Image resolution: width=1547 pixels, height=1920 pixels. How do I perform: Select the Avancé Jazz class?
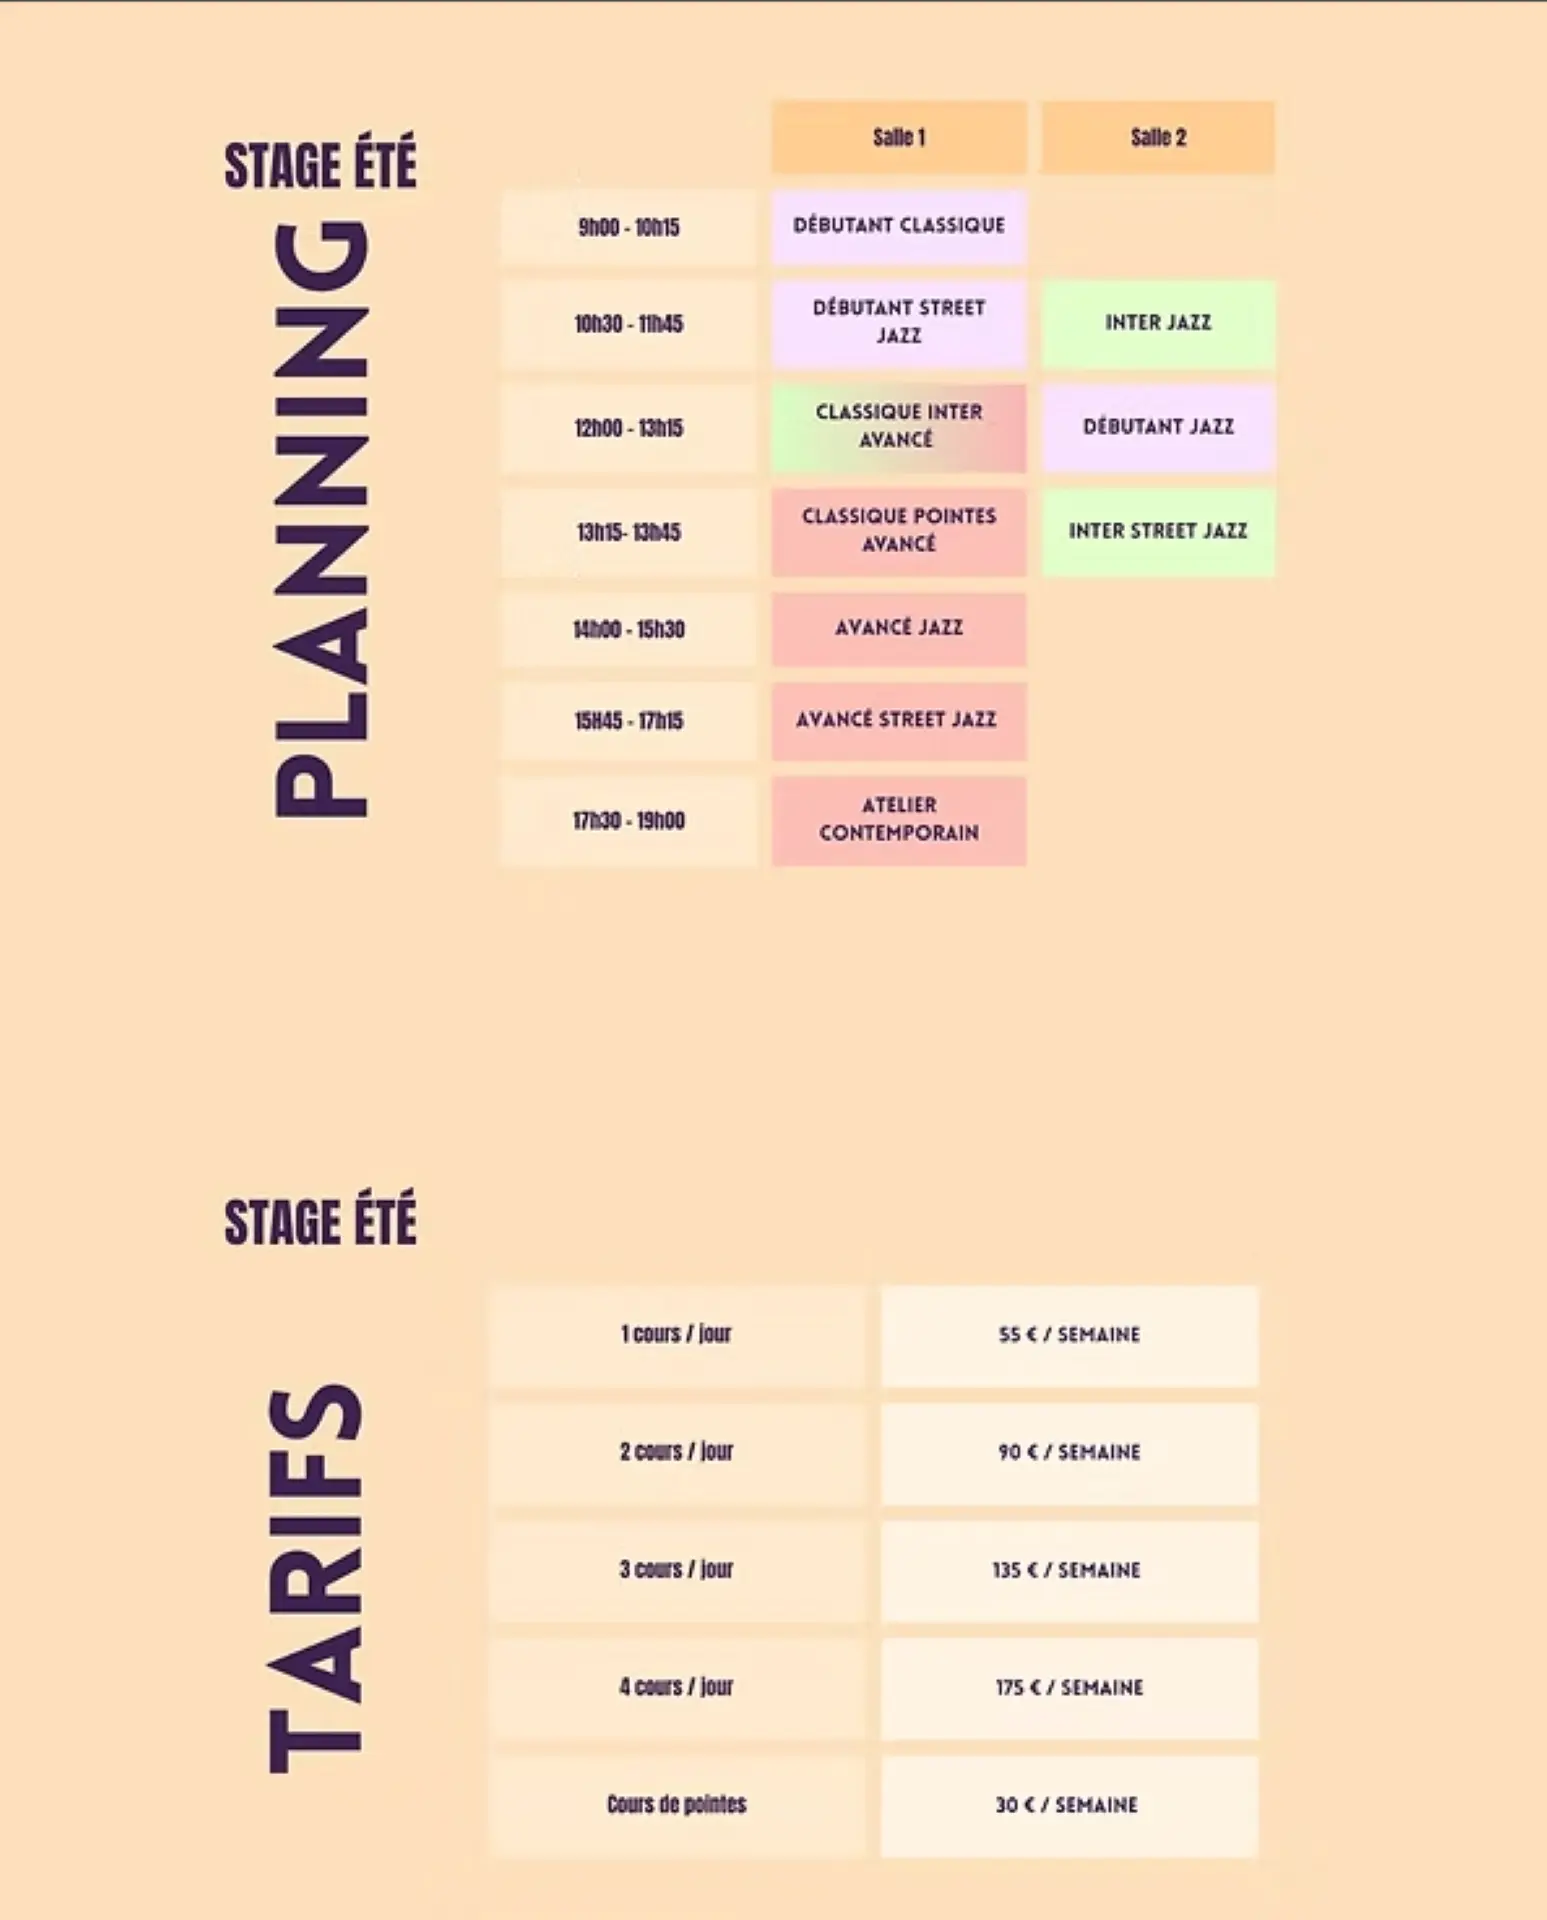coord(898,629)
